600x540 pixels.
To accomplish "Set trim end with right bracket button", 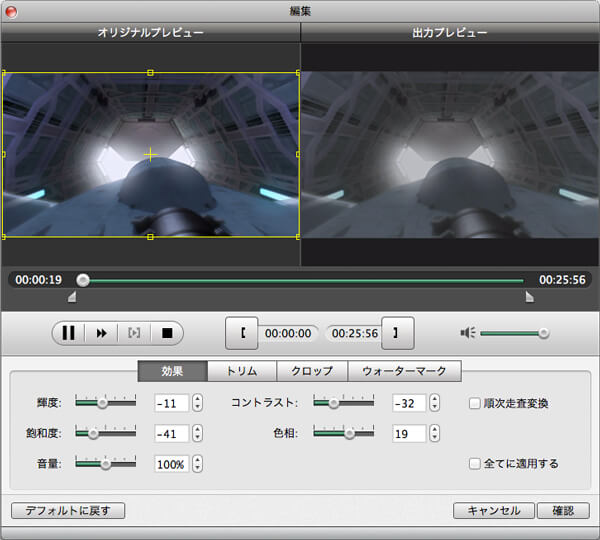I will (x=397, y=333).
